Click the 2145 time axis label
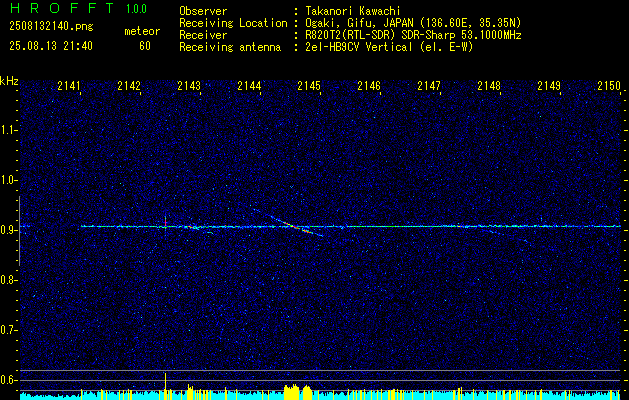 pyautogui.click(x=309, y=85)
